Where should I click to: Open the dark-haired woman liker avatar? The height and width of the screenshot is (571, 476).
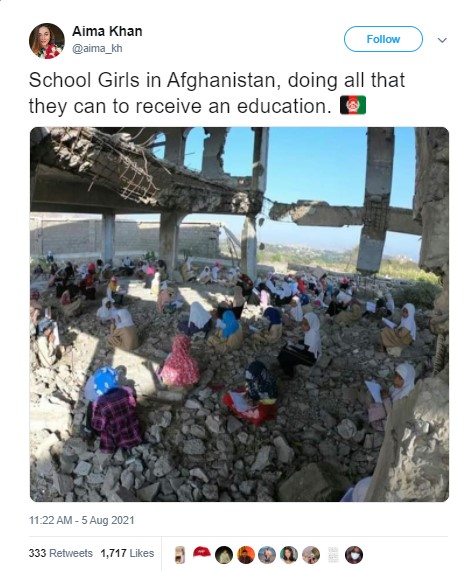point(289,555)
